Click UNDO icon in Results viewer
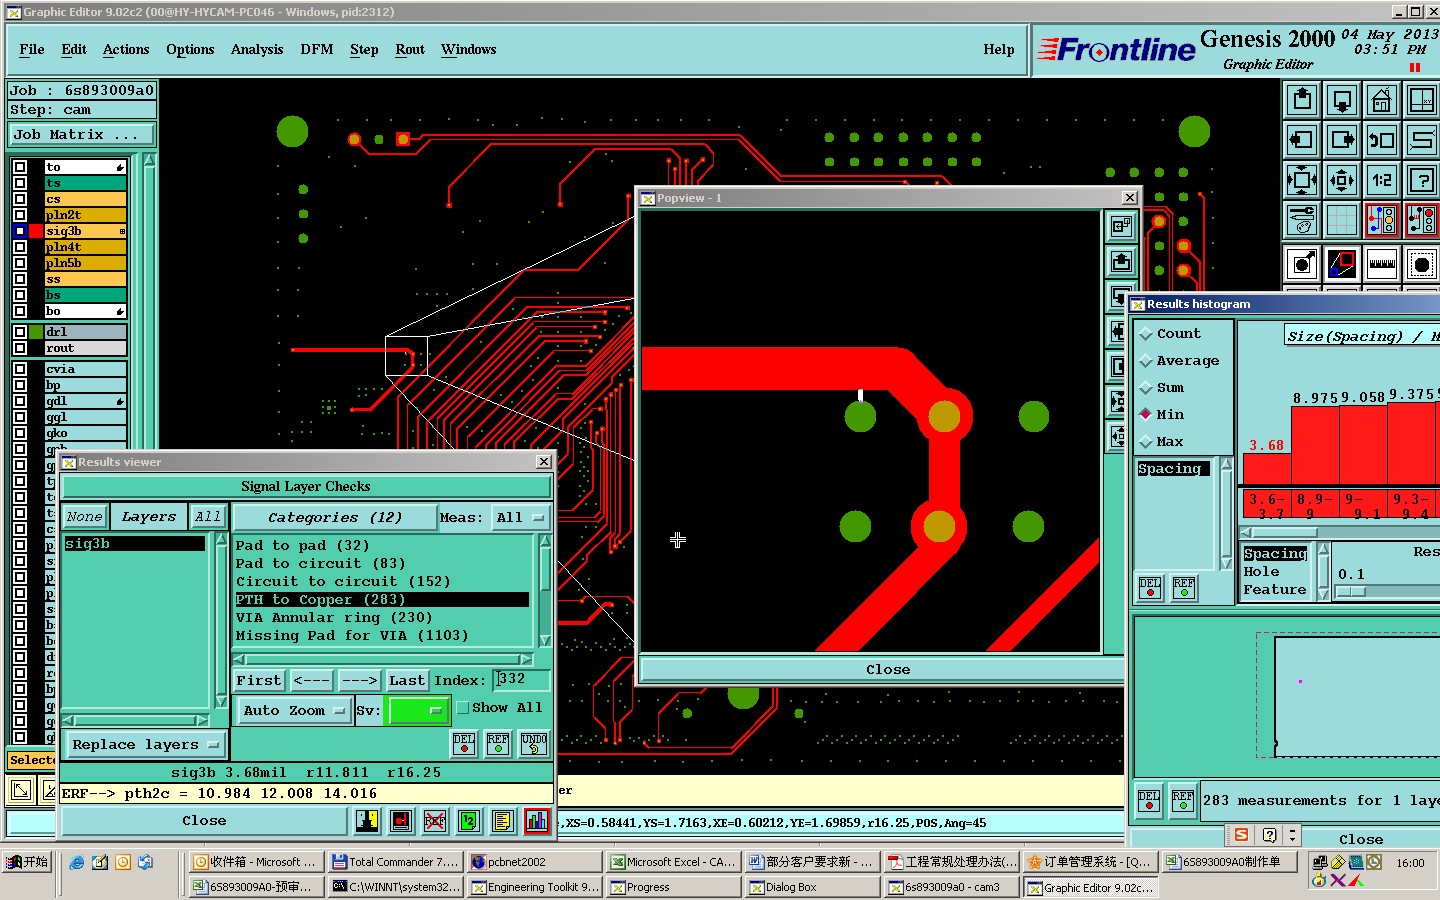 point(533,743)
